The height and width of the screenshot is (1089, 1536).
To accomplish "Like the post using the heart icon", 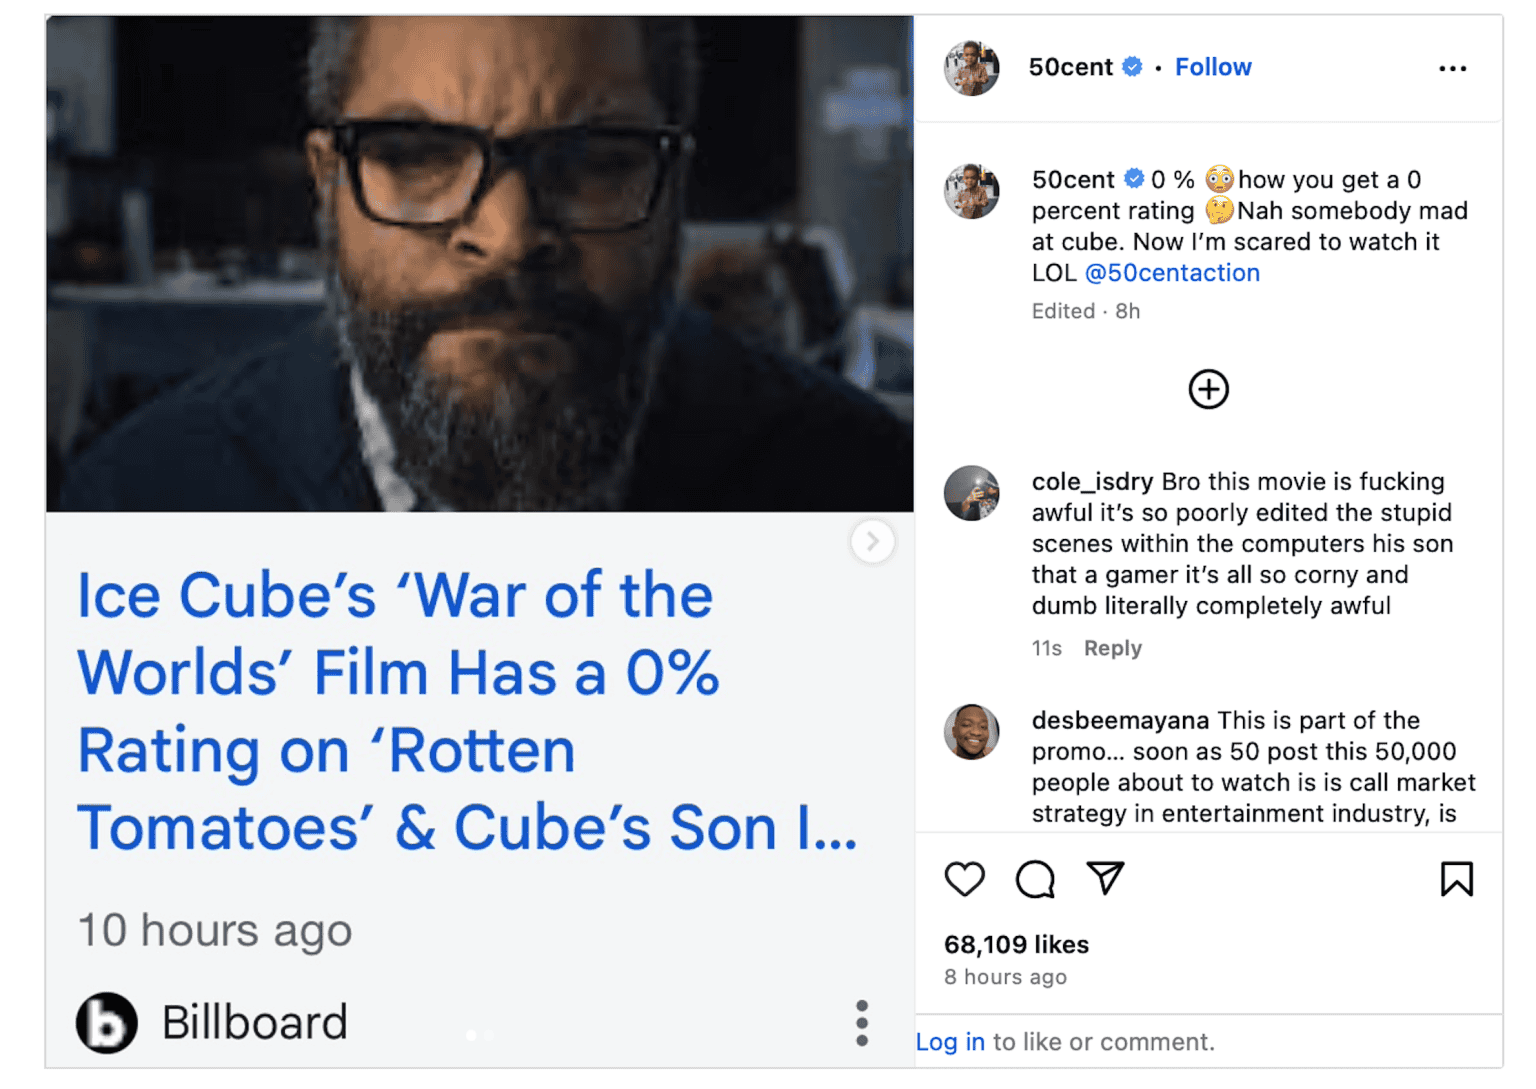I will (x=964, y=880).
